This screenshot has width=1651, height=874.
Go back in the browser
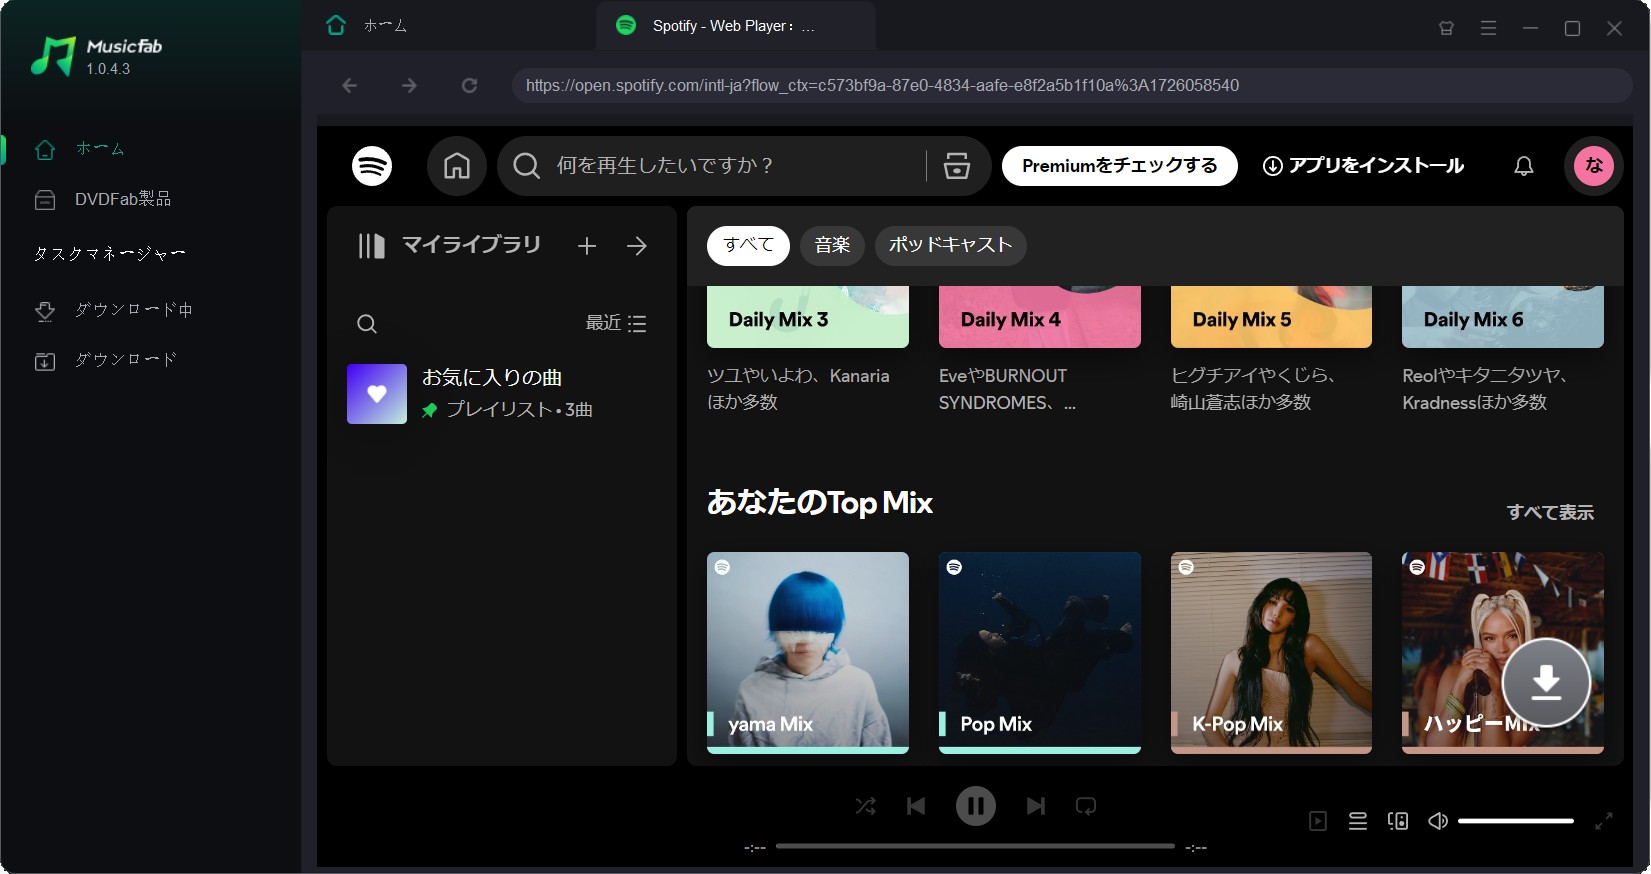[350, 86]
